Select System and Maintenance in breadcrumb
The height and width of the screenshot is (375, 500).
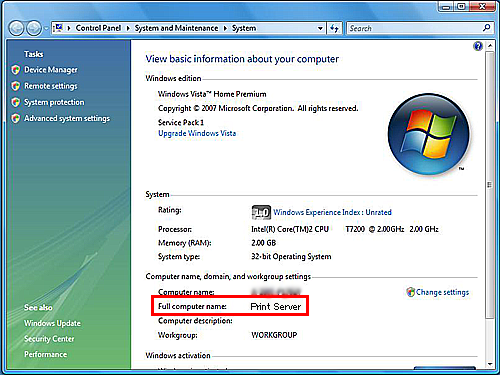coord(176,28)
